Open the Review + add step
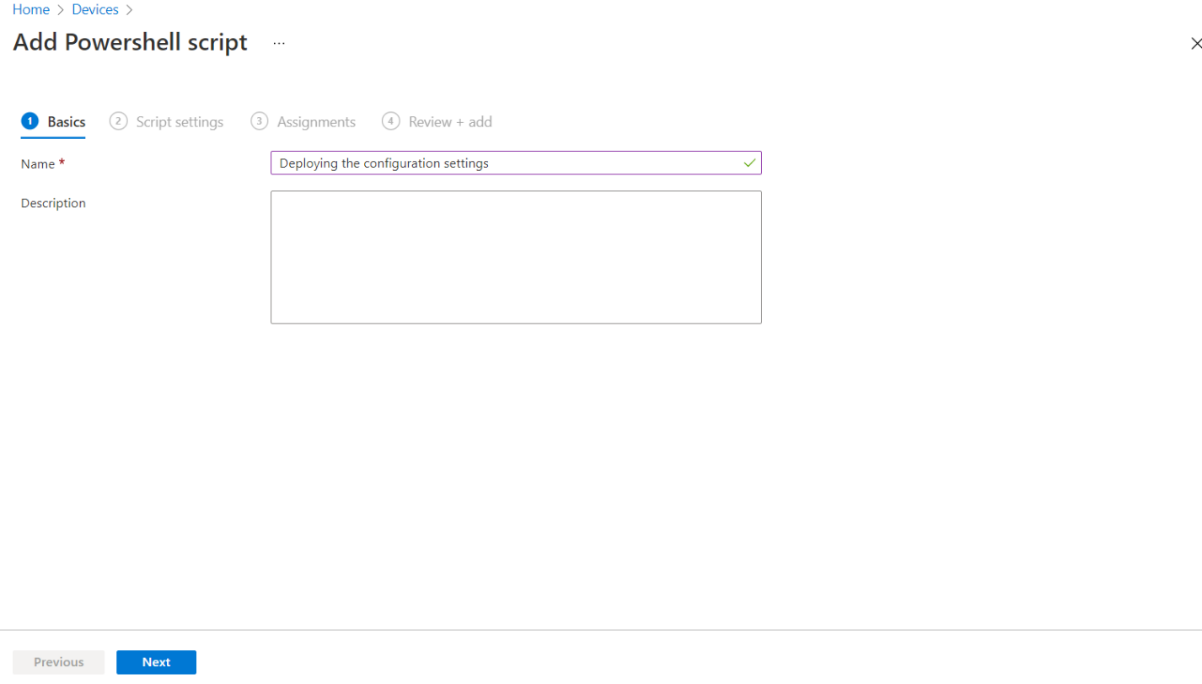Screen dimensions: 1202x684 coord(437,122)
